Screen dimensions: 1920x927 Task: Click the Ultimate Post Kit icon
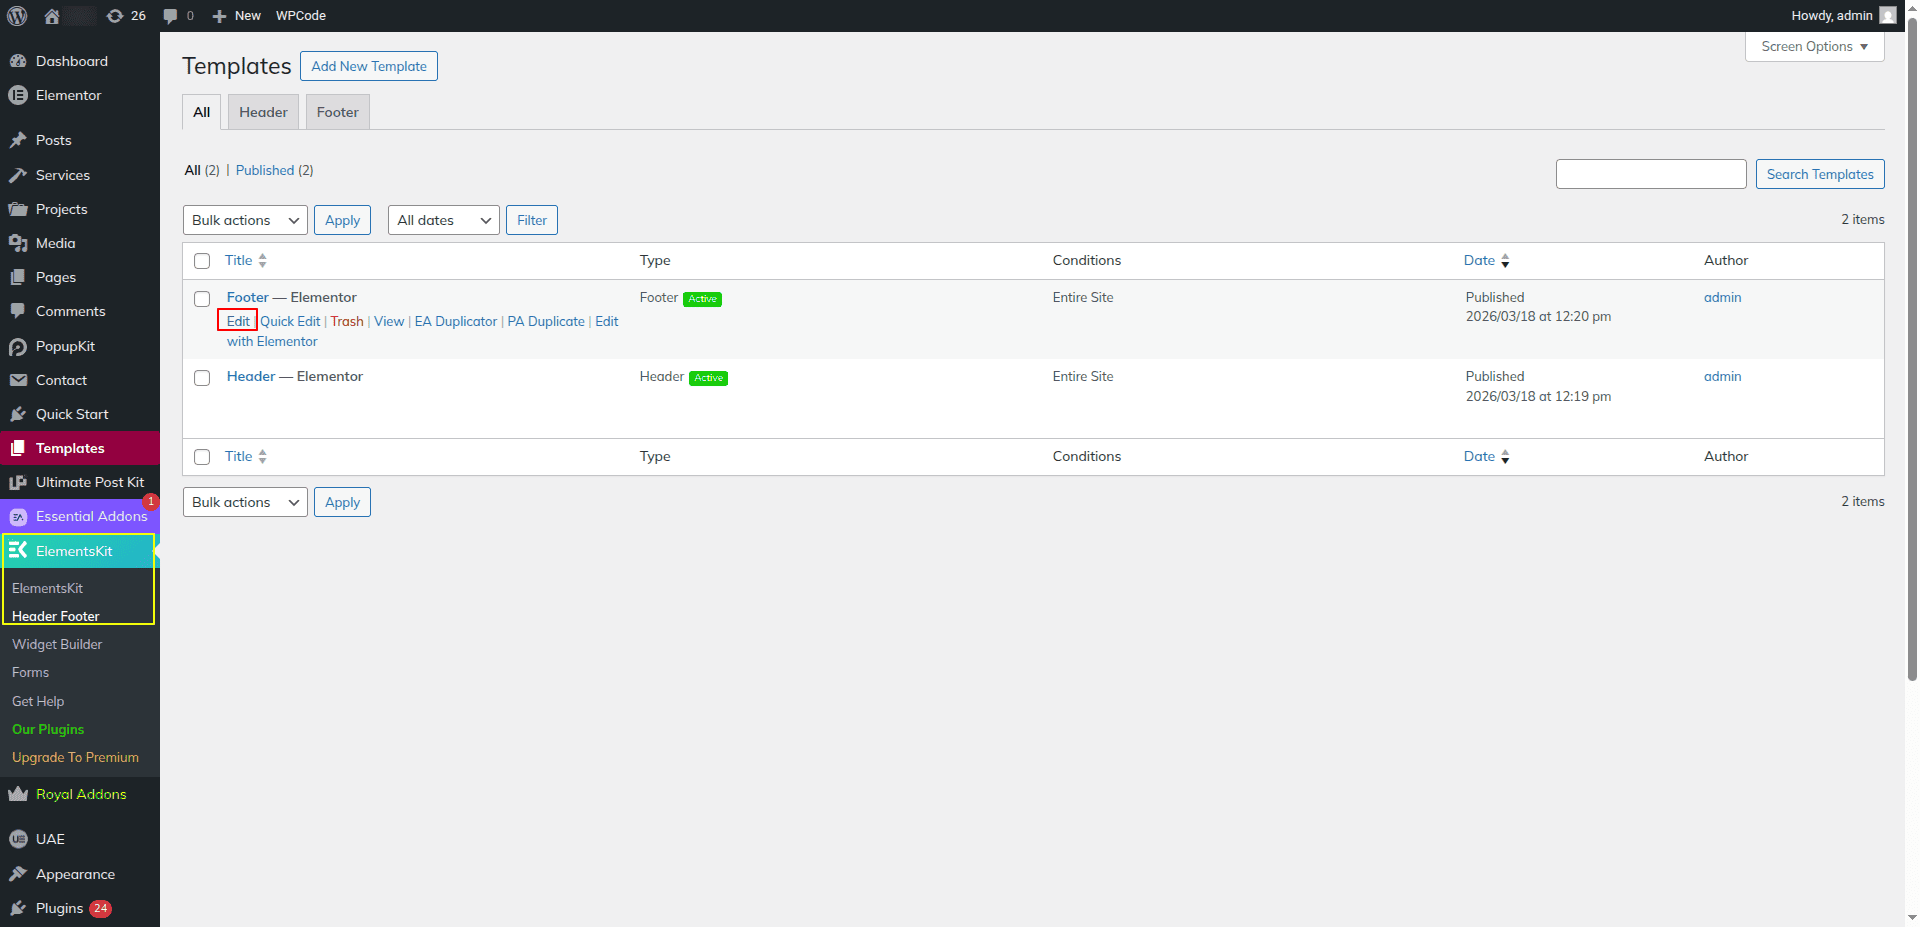(x=18, y=482)
